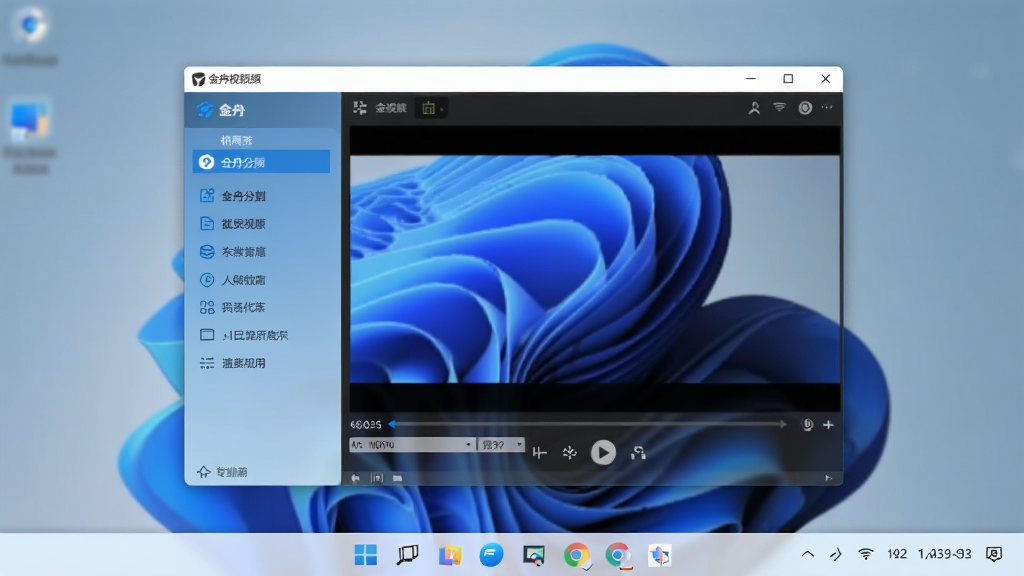Open the round blue chat app in the taskbar
This screenshot has height=576, width=1024.
point(492,555)
